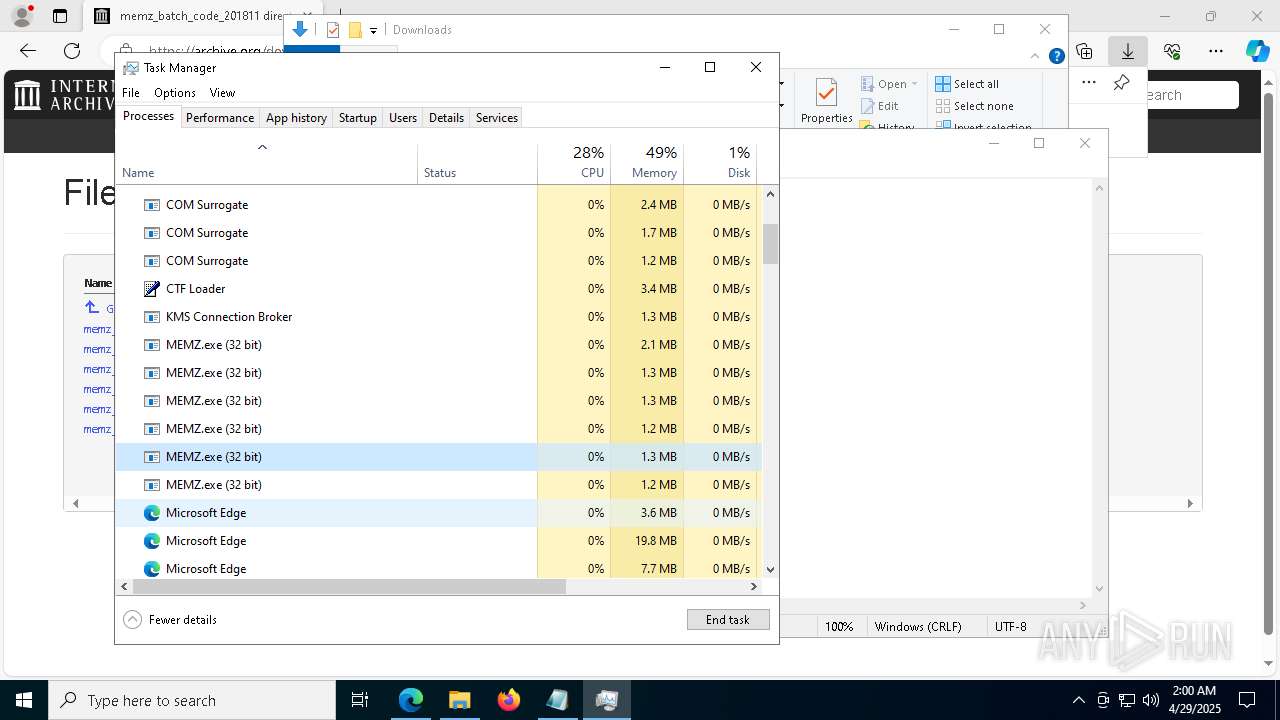The width and height of the screenshot is (1280, 720).
Task: Open the Copilot sidebar in Edge
Action: (x=1258, y=51)
